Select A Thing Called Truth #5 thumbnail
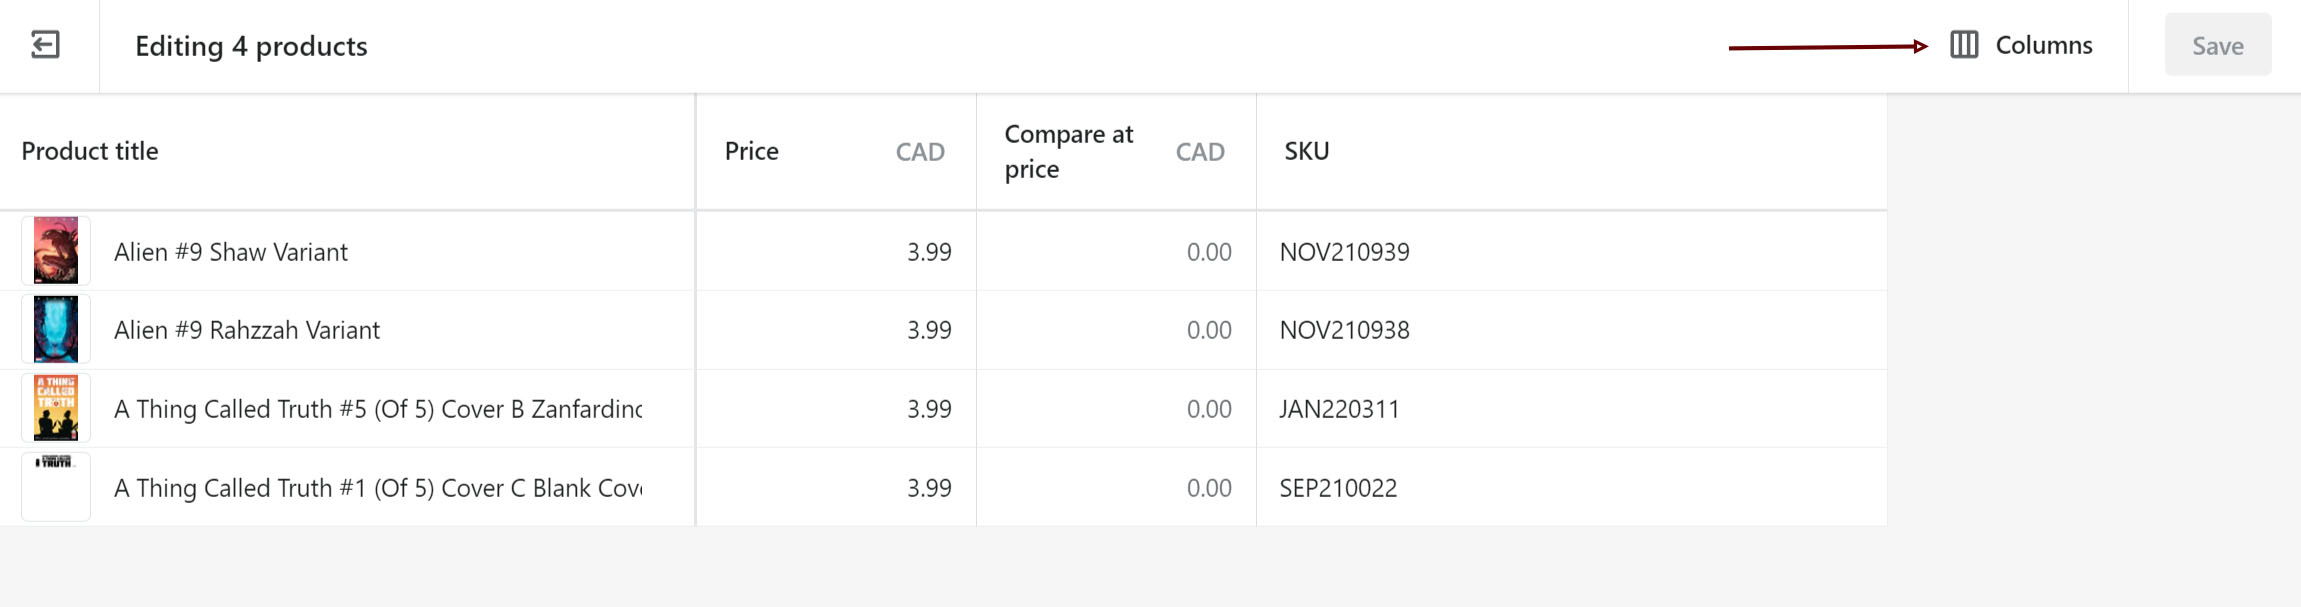Screen dimensions: 2301x607 tap(56, 408)
